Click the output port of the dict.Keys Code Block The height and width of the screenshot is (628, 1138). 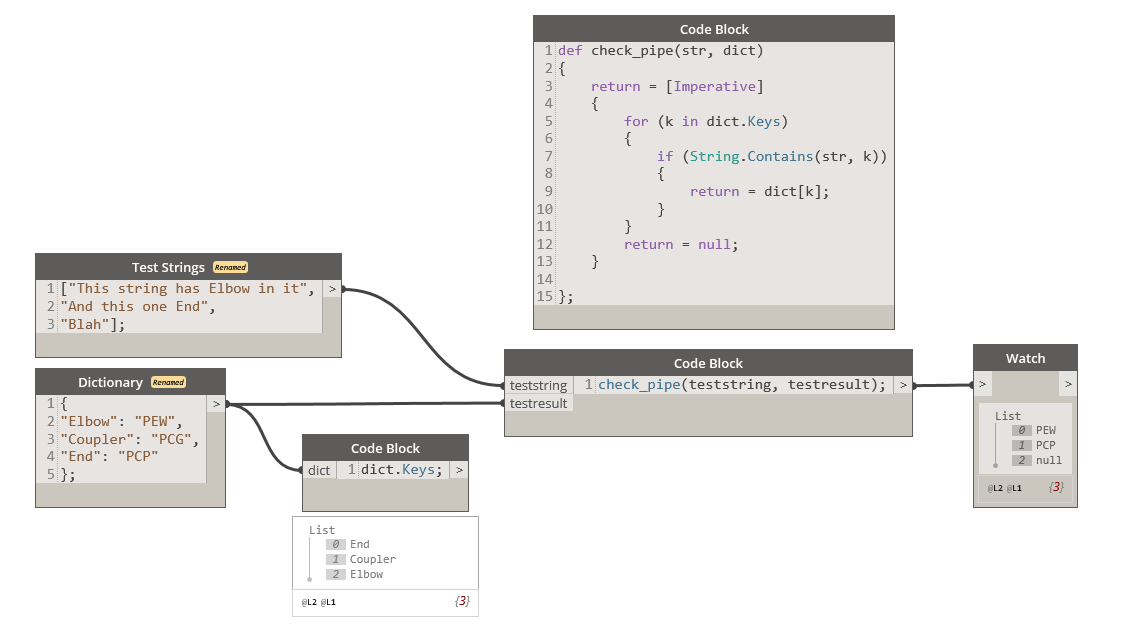point(459,470)
